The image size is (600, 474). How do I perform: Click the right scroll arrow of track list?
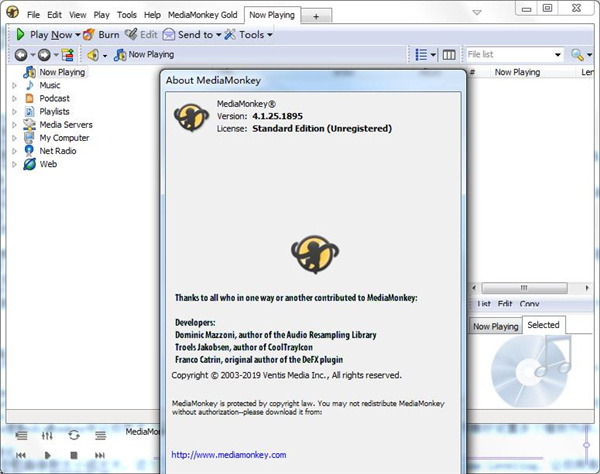coord(587,288)
